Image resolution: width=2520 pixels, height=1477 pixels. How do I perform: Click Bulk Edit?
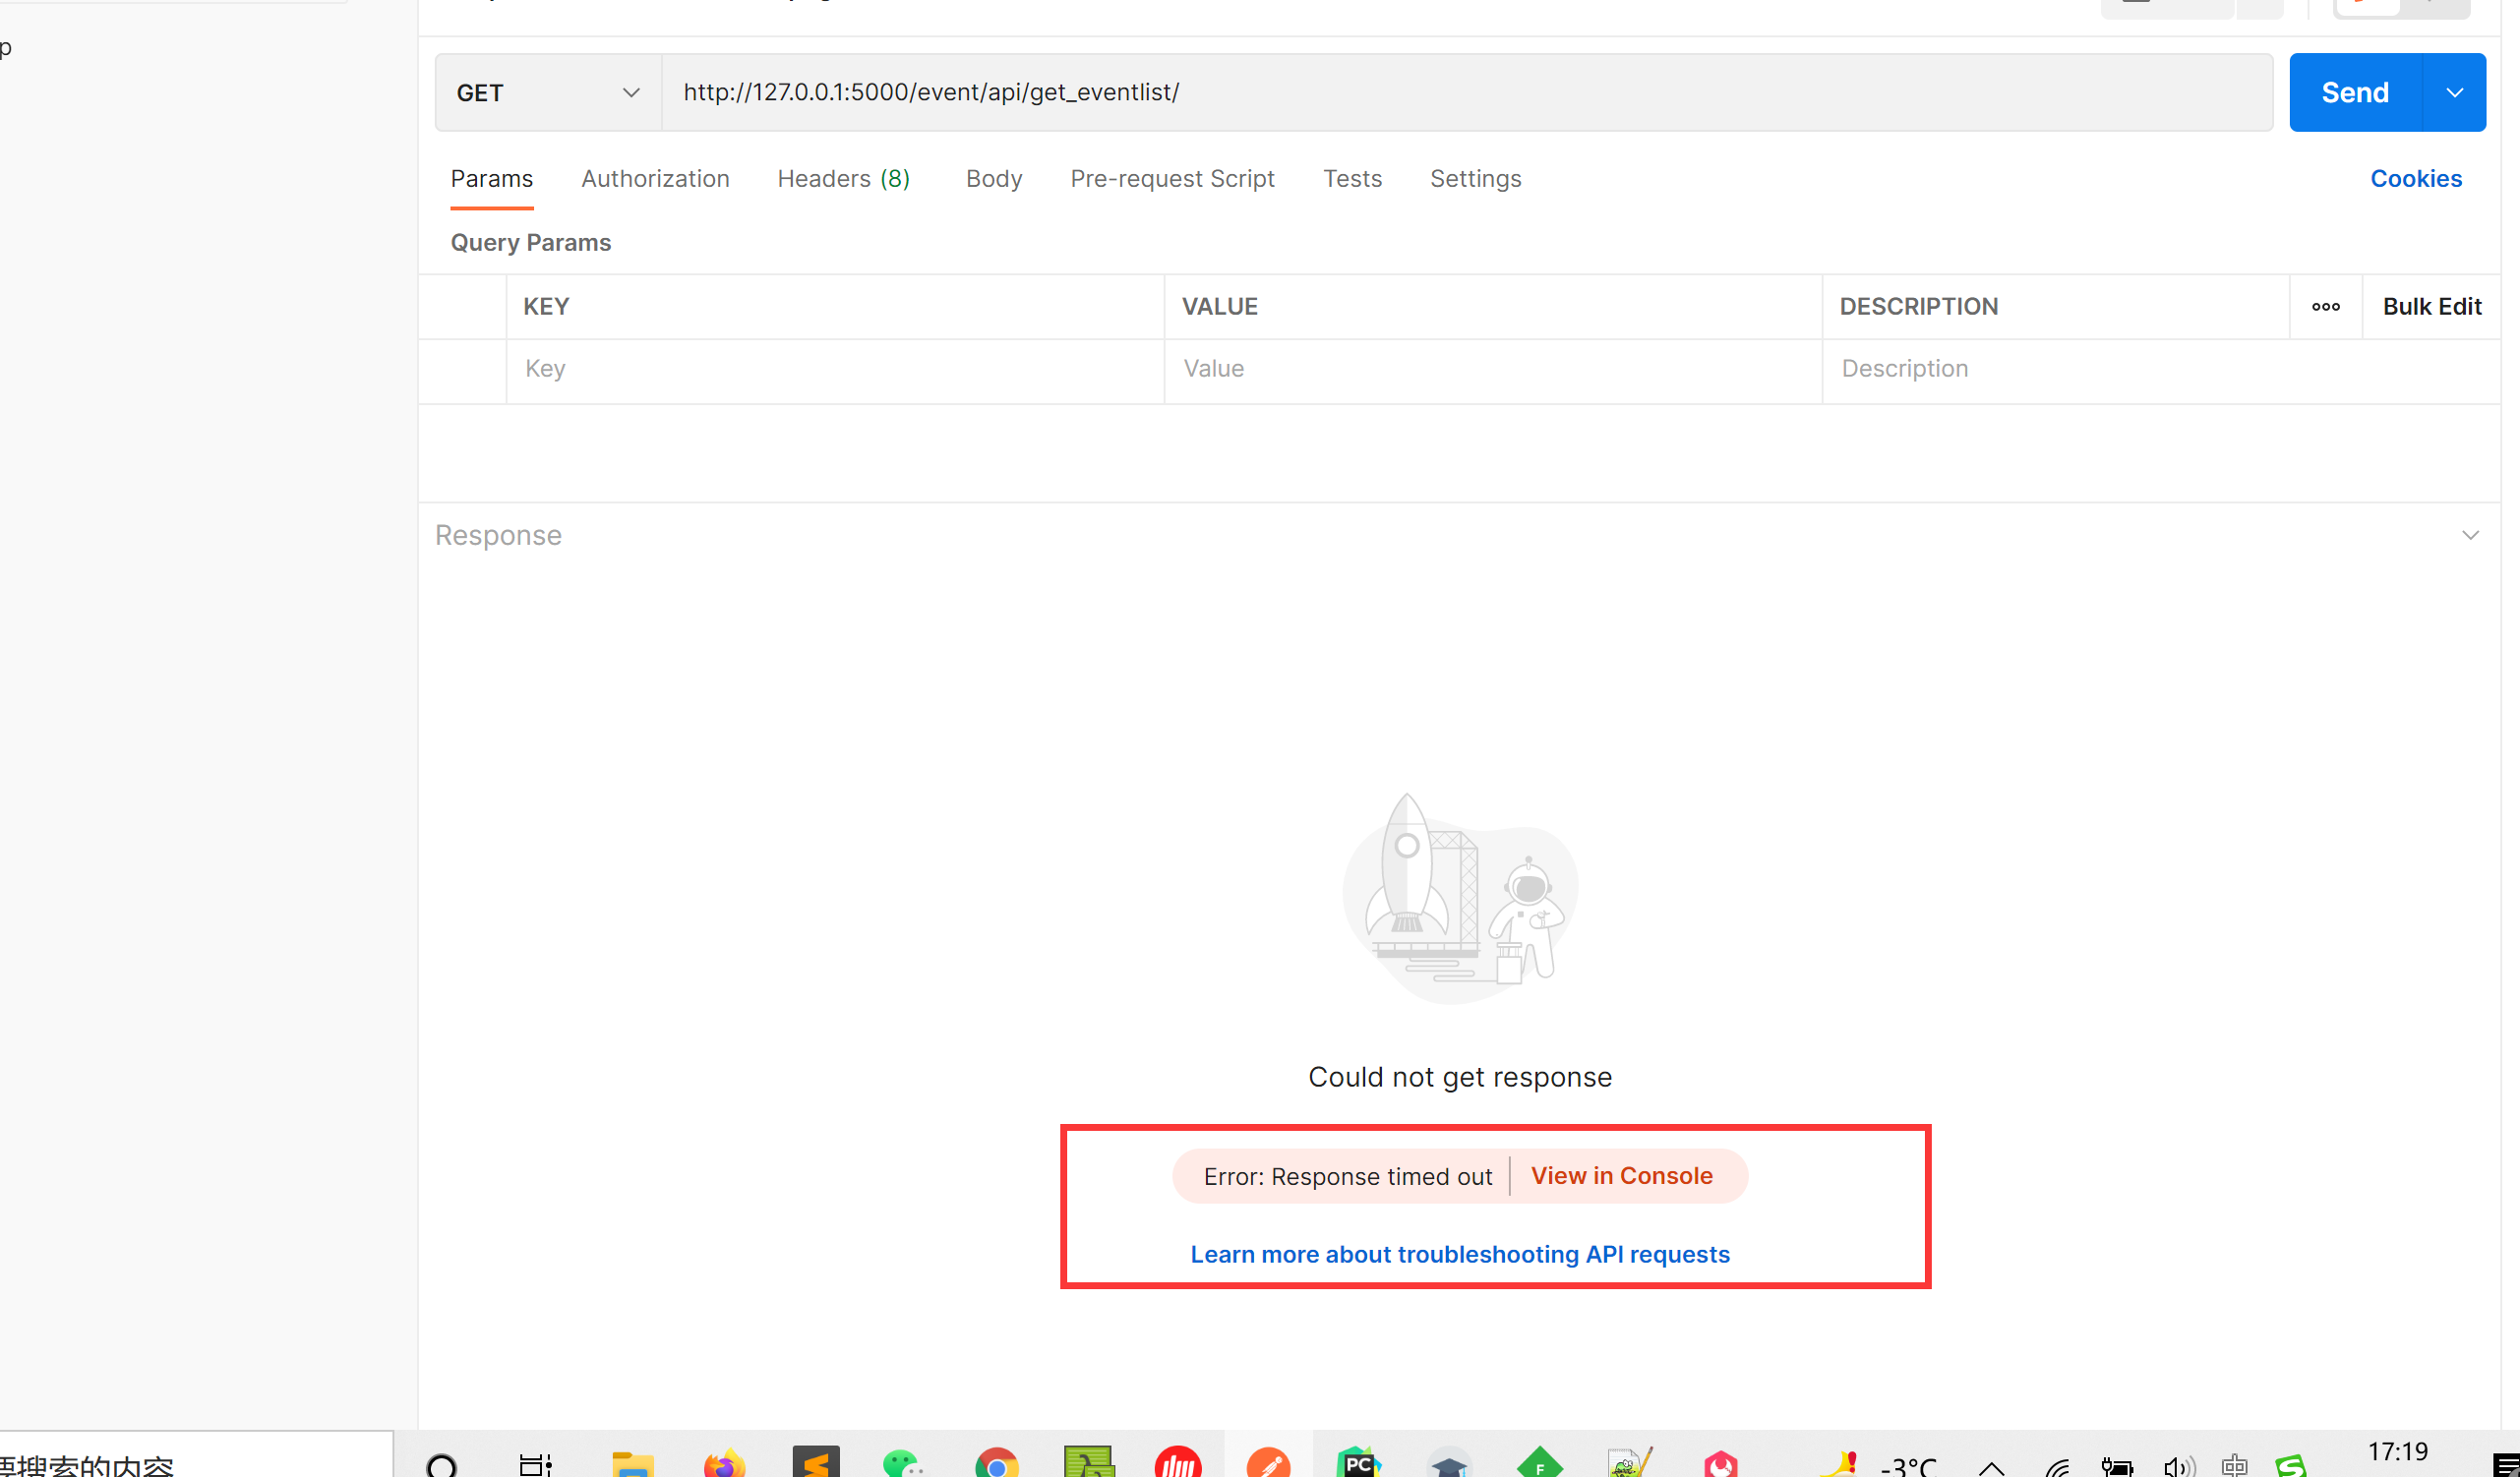click(x=2431, y=306)
